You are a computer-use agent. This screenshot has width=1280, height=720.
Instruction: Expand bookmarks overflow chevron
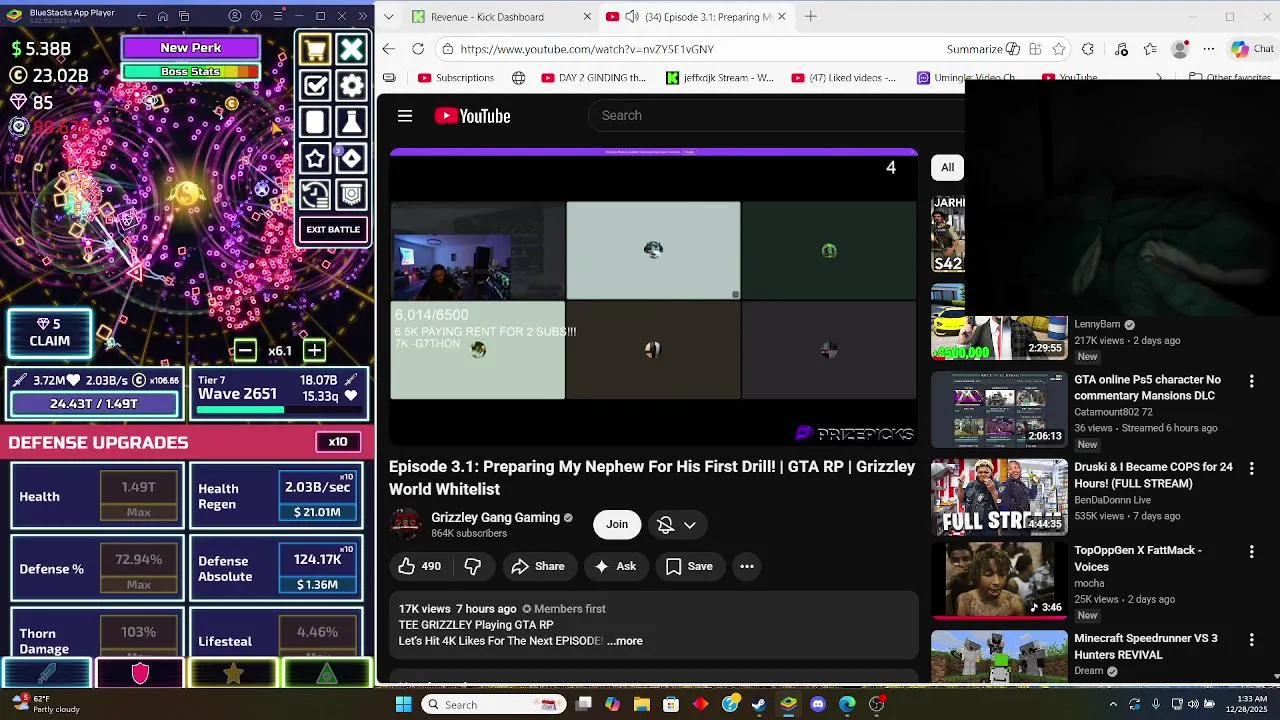point(1159,77)
